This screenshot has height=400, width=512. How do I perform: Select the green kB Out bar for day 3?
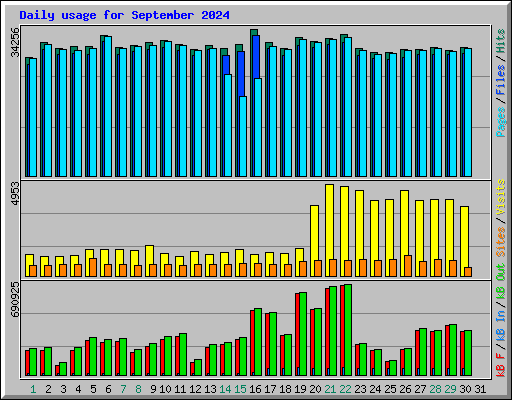coord(63,369)
